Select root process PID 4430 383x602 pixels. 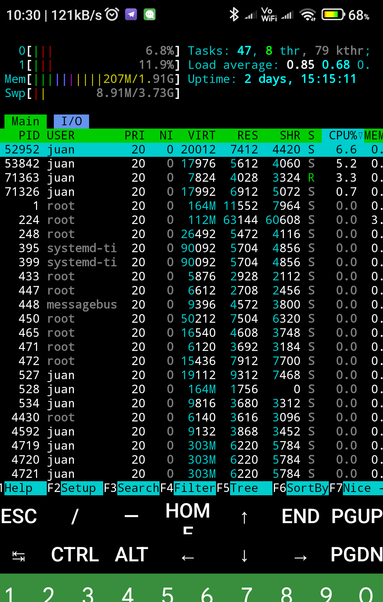pos(192,418)
